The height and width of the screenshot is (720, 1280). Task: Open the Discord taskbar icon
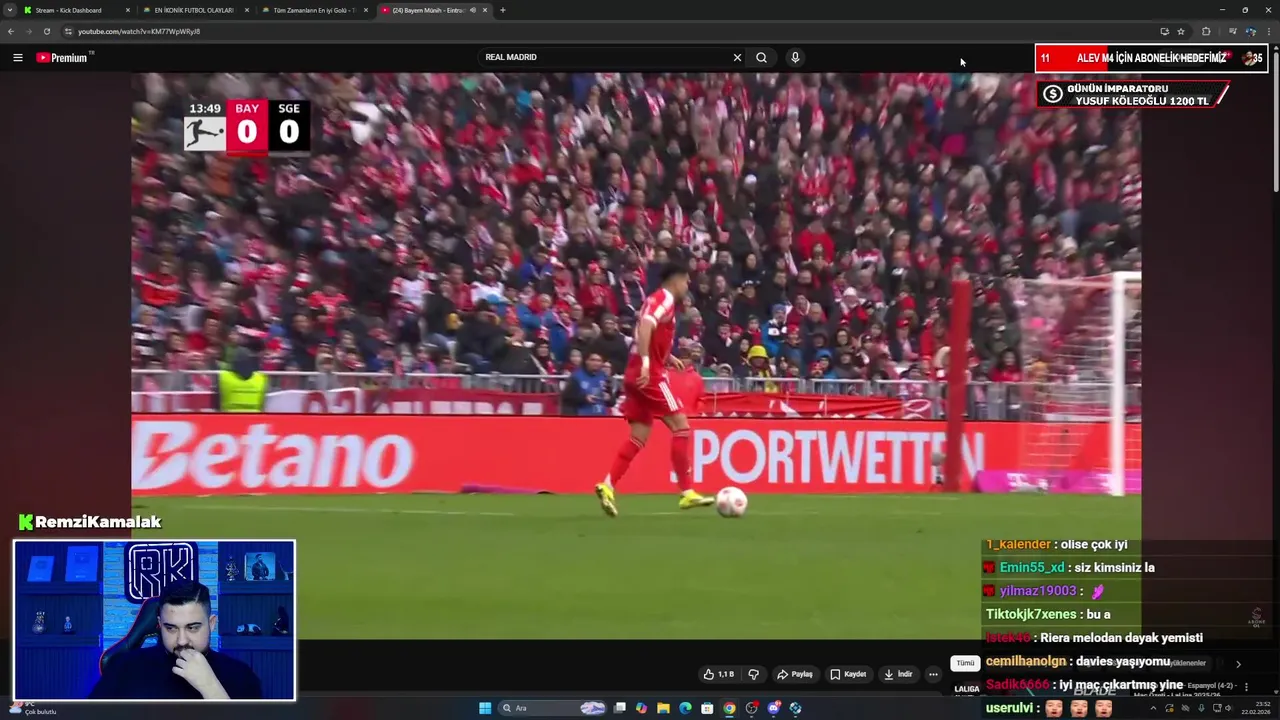pos(773,708)
